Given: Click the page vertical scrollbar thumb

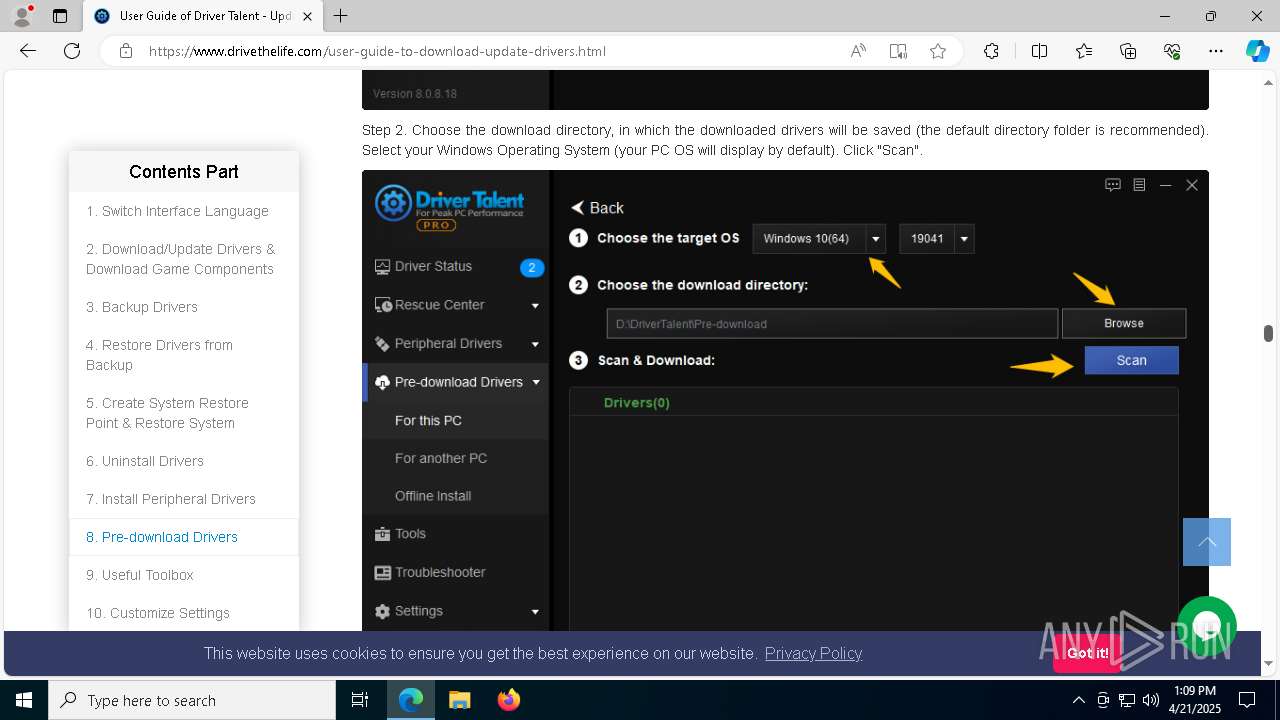Looking at the screenshot, I should [1268, 333].
